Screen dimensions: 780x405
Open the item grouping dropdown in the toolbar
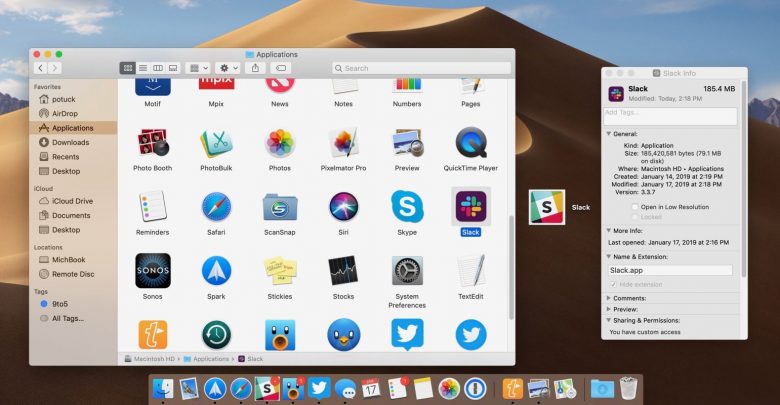pyautogui.click(x=198, y=68)
